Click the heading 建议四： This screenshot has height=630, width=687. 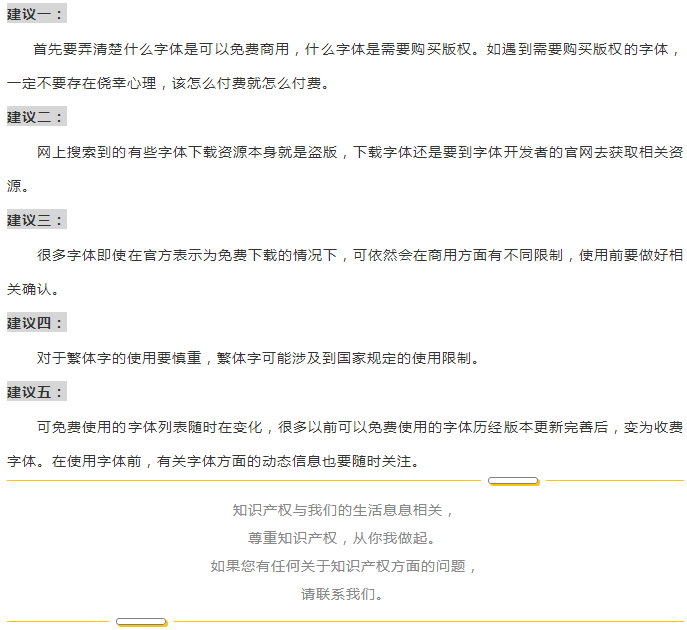tap(37, 322)
